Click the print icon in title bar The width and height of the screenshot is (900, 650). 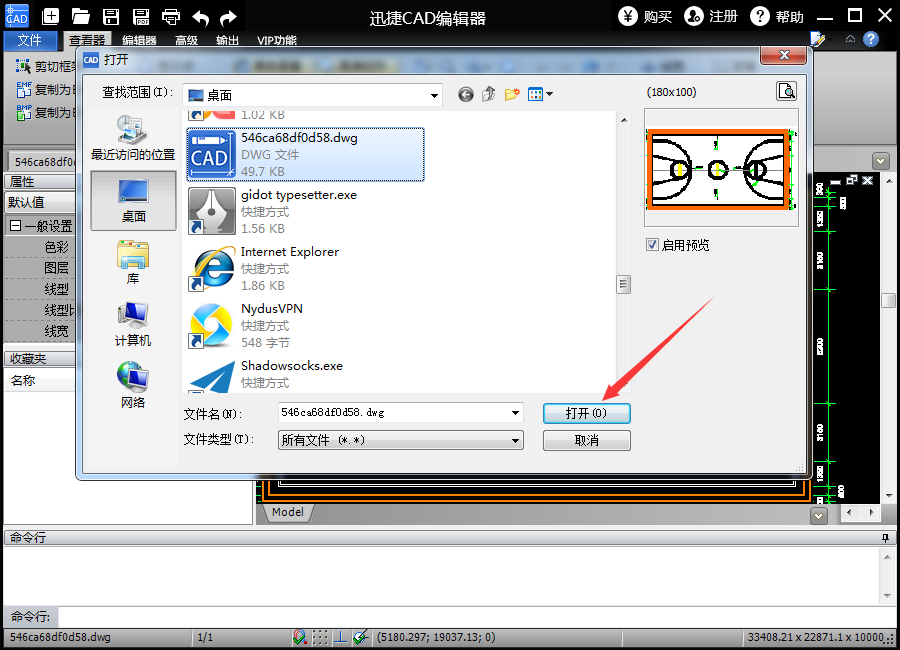[x=170, y=17]
